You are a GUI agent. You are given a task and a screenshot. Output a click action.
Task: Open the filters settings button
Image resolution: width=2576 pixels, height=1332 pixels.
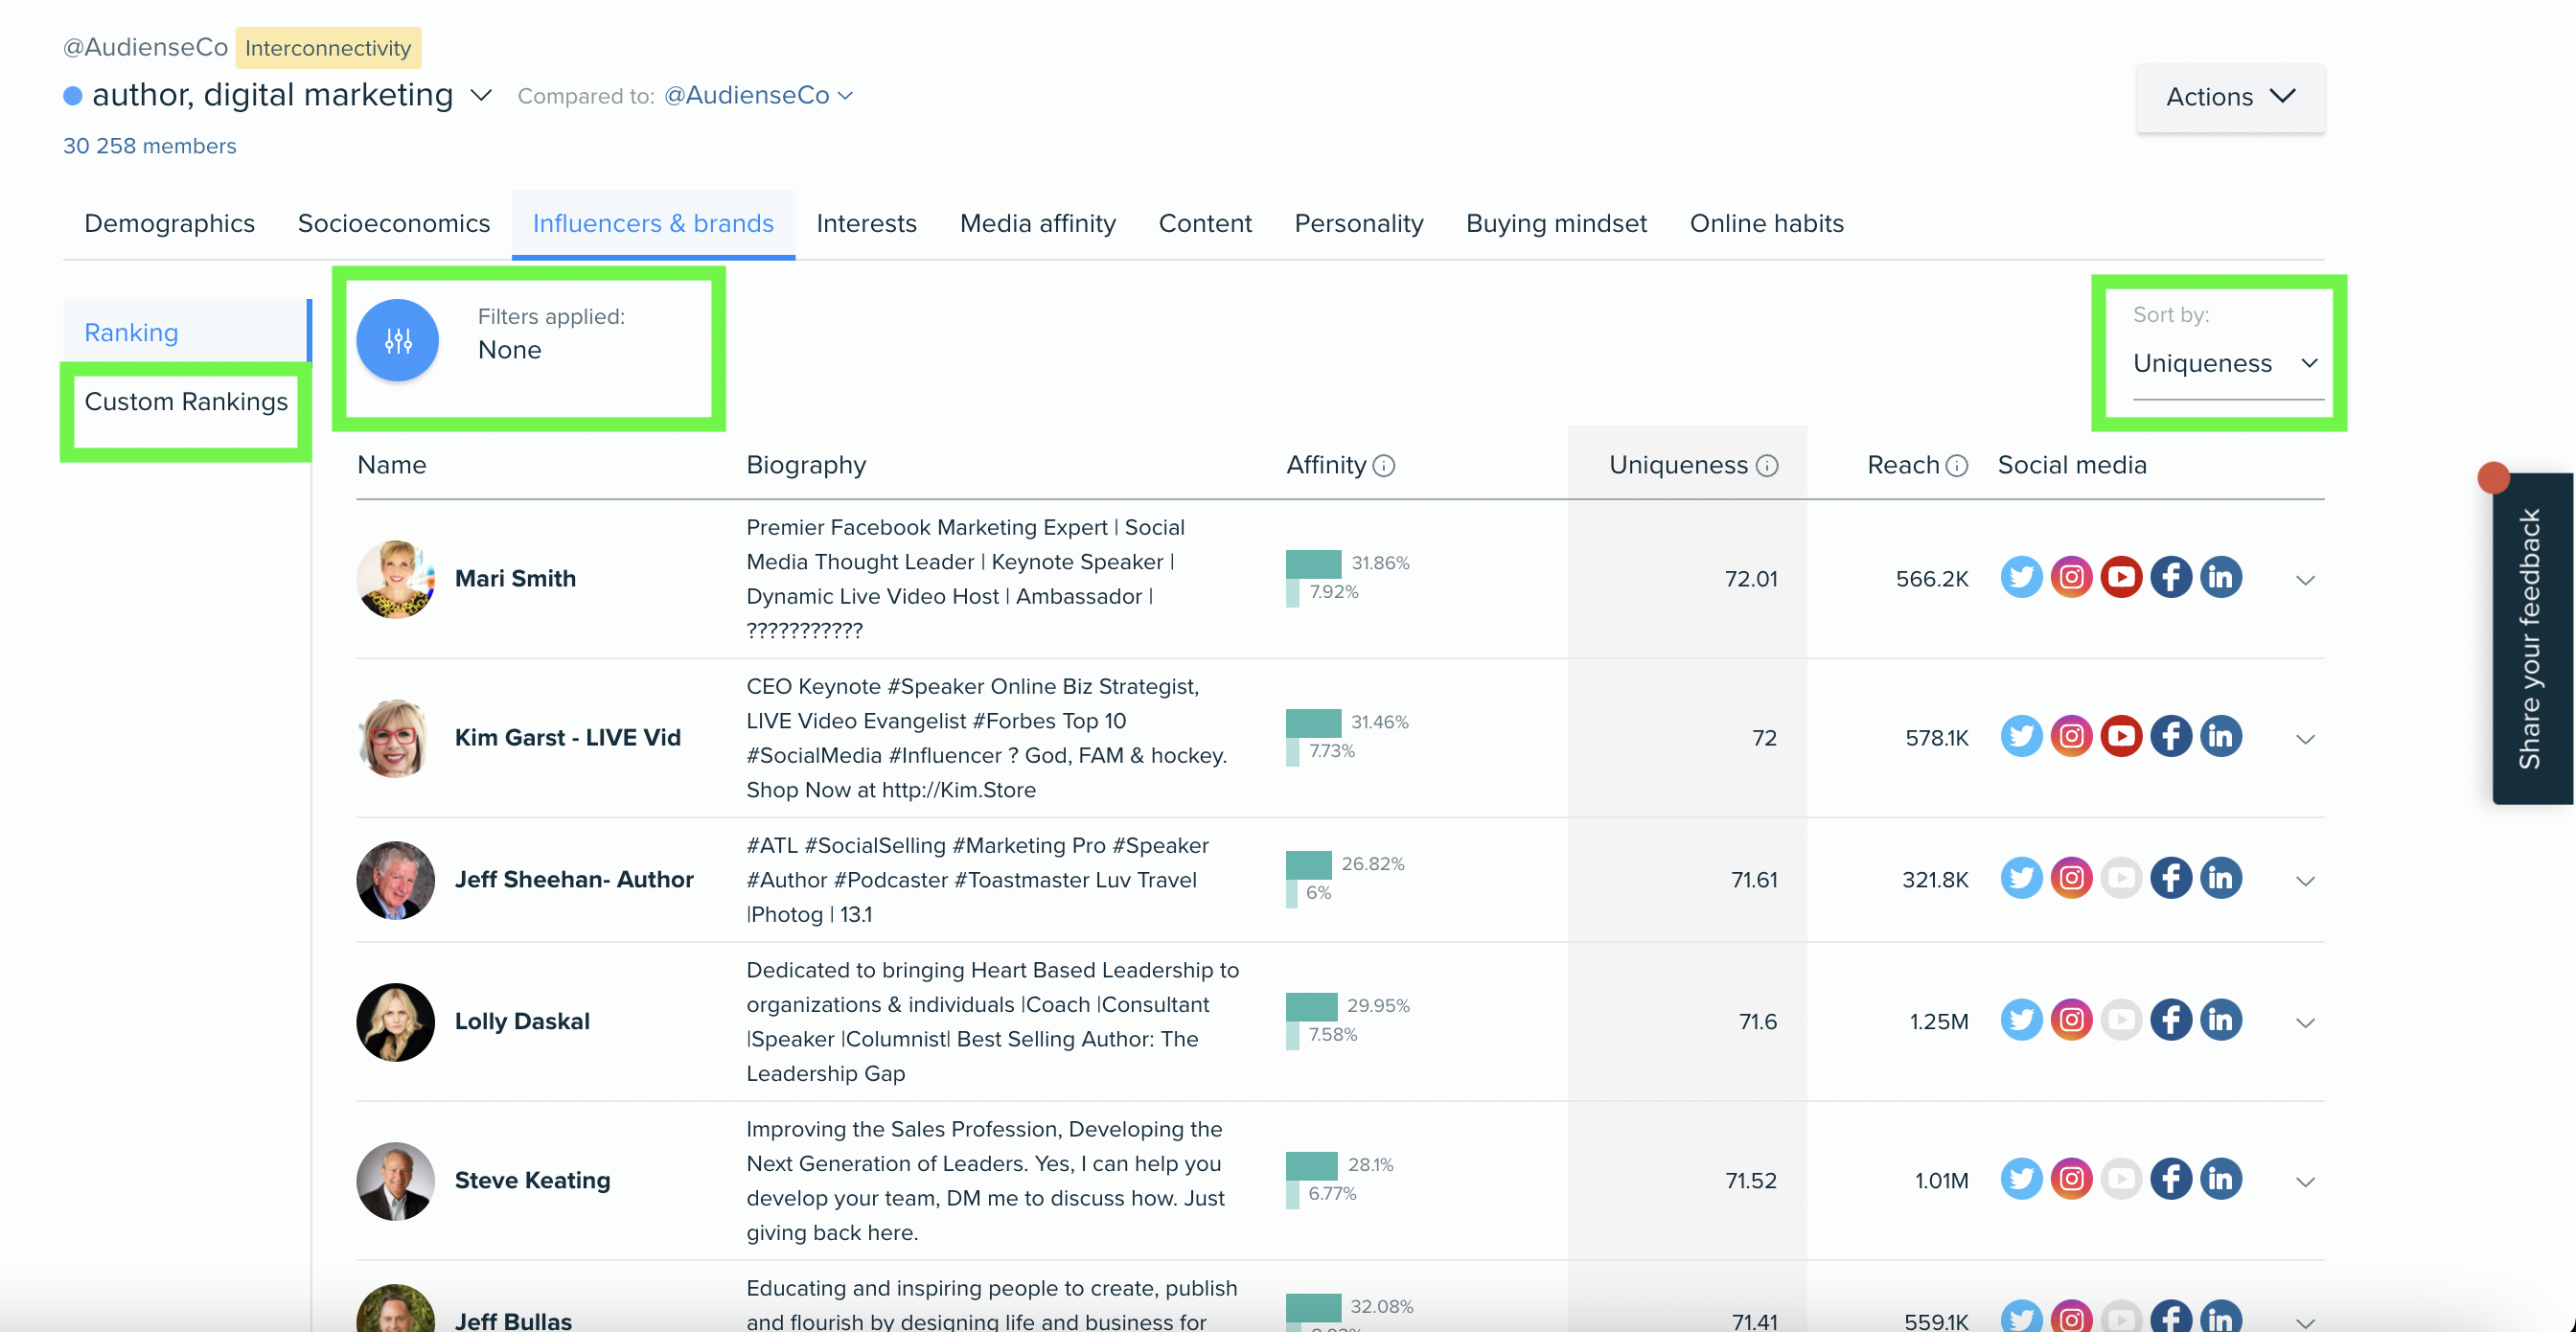pyautogui.click(x=398, y=340)
